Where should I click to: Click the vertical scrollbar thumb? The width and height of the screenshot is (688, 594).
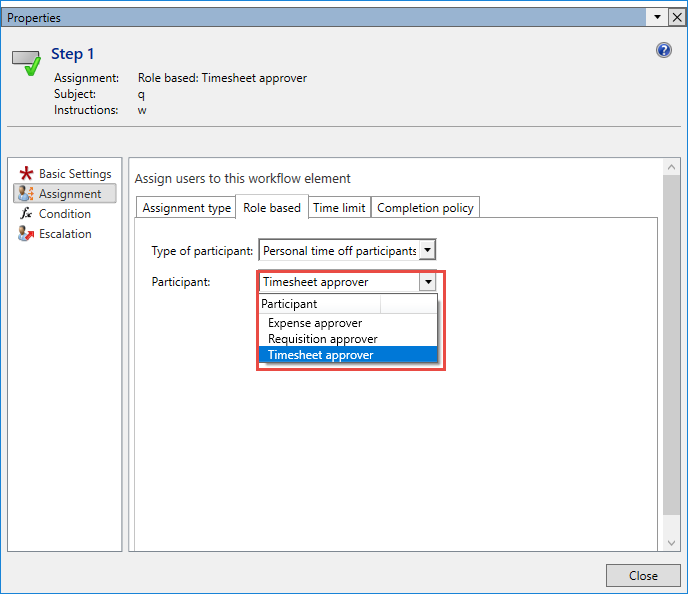click(x=671, y=345)
